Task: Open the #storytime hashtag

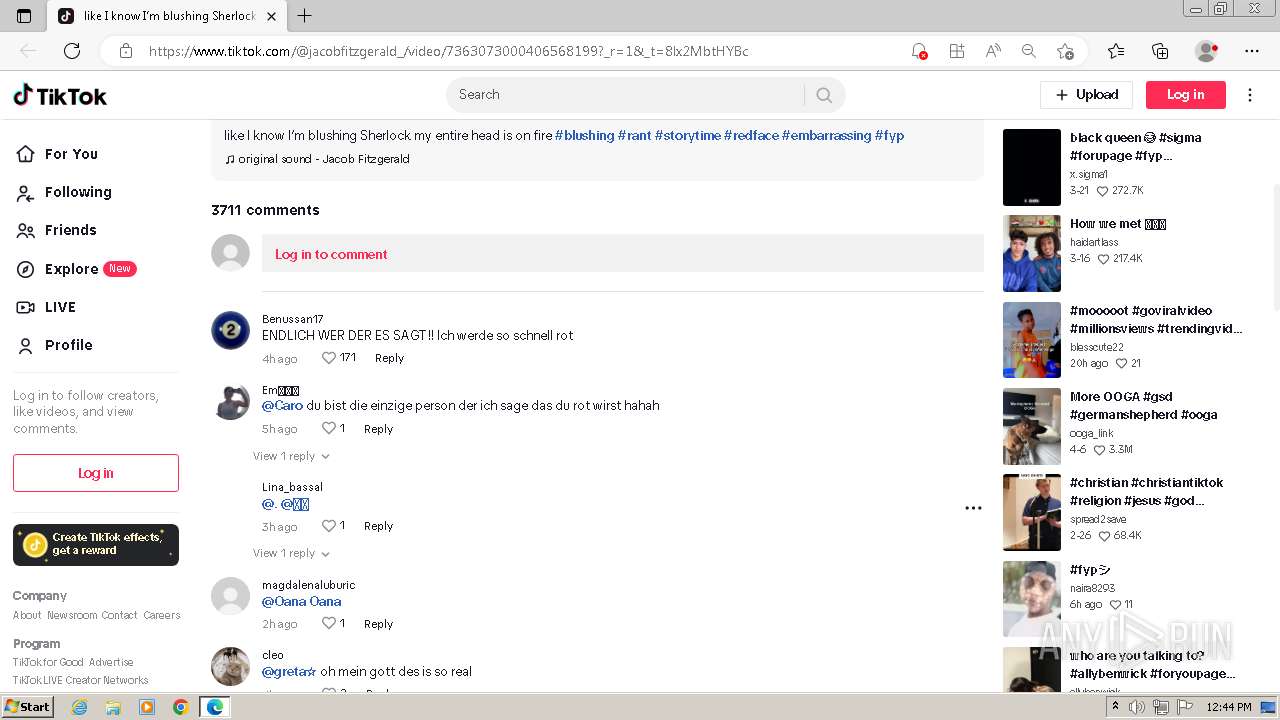Action: pyautogui.click(x=687, y=135)
